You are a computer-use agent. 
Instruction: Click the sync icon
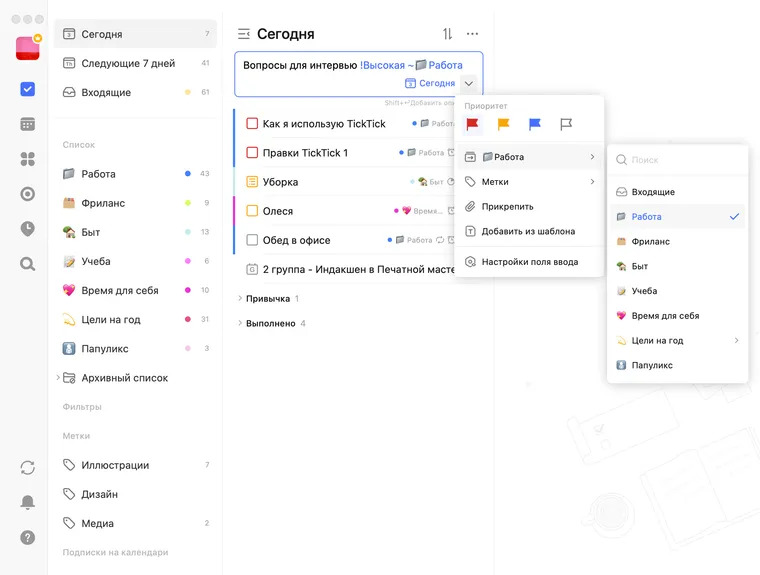(27, 468)
